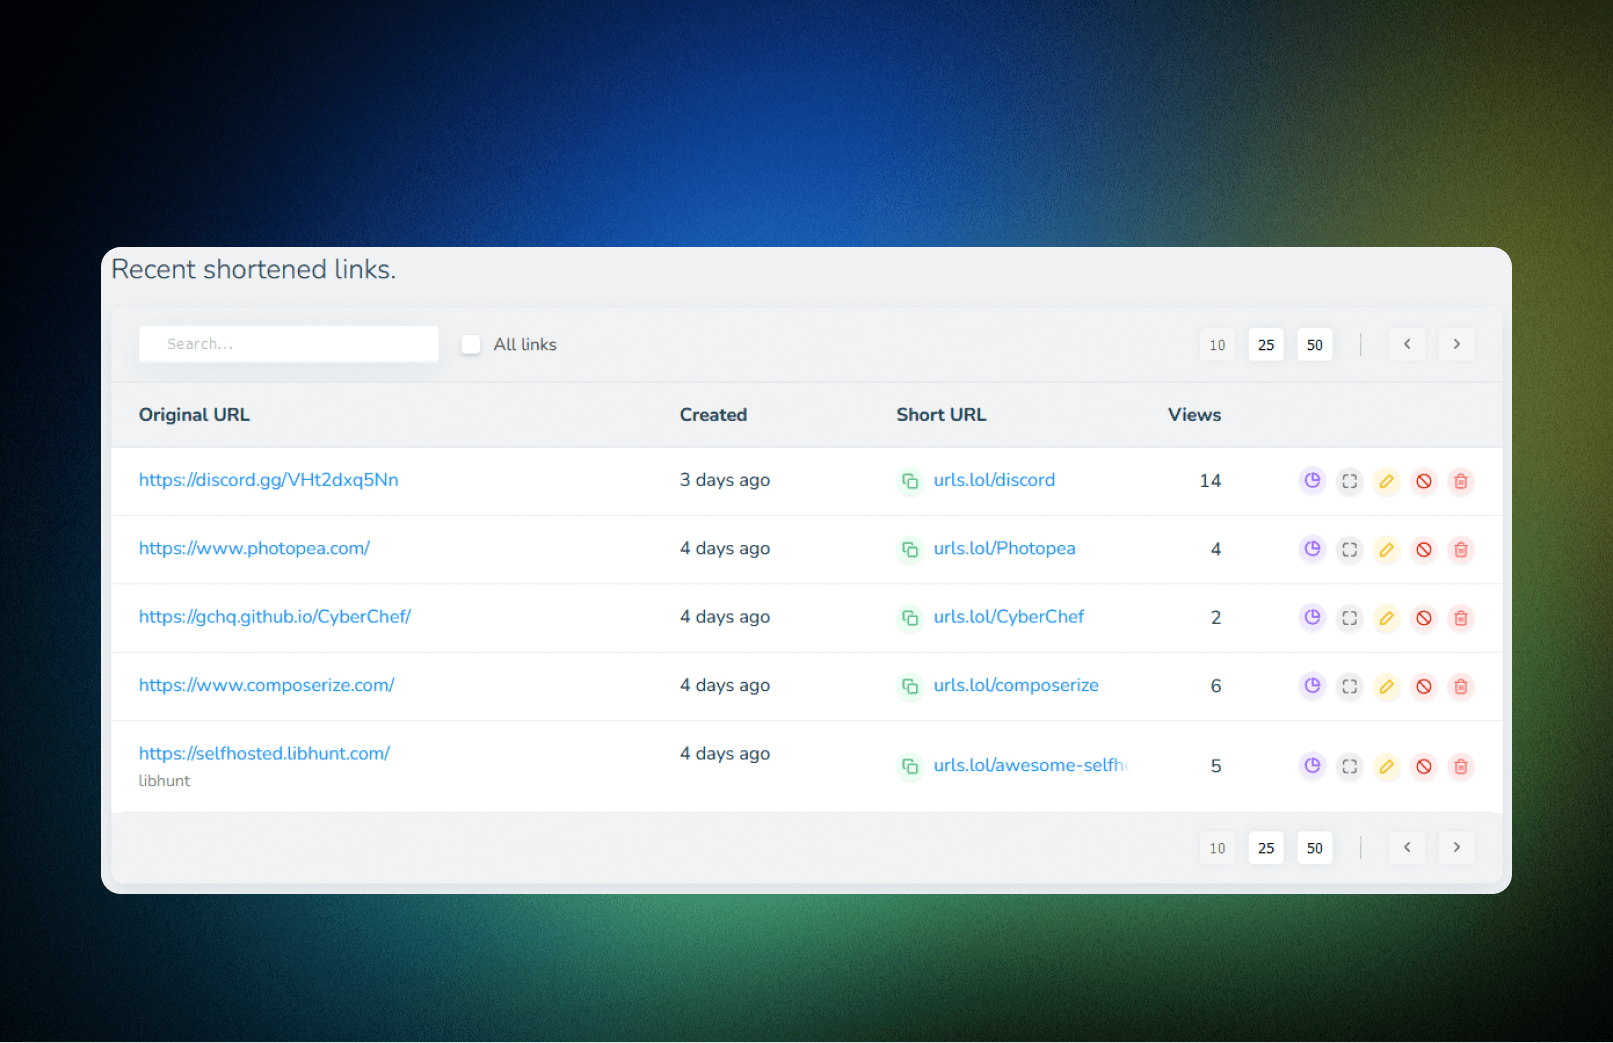The width and height of the screenshot is (1613, 1043).
Task: Open the urls.lol/composerize short link
Action: tap(1016, 685)
